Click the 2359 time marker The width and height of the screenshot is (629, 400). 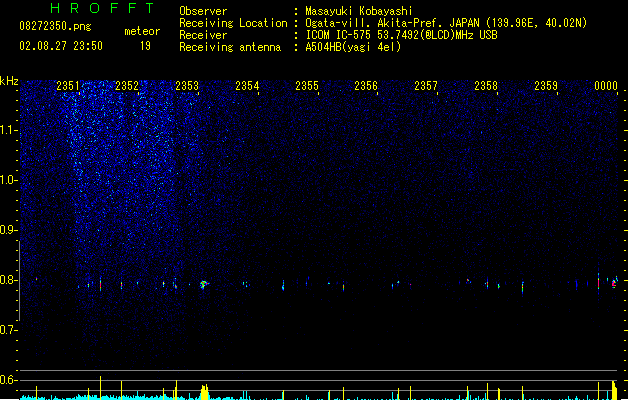pos(546,85)
